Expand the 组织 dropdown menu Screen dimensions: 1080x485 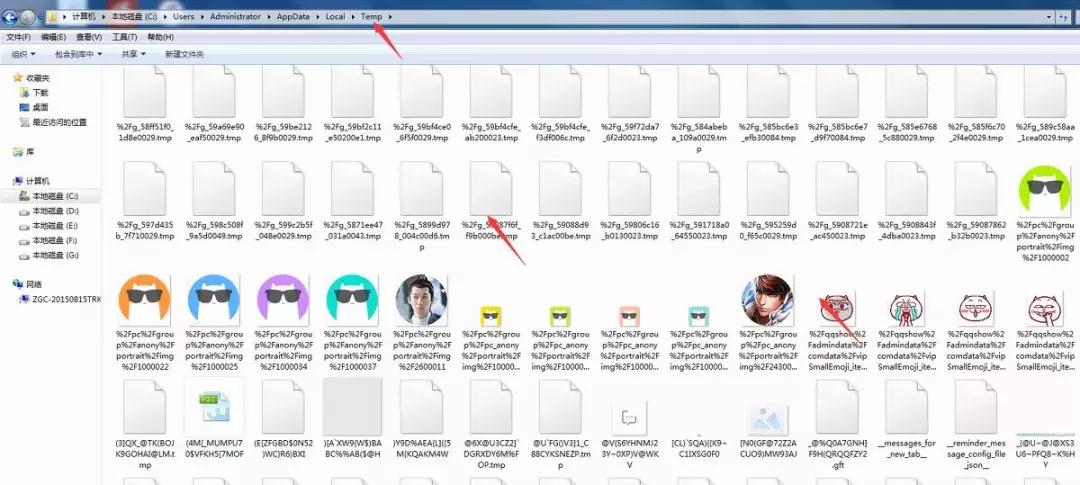pos(21,54)
